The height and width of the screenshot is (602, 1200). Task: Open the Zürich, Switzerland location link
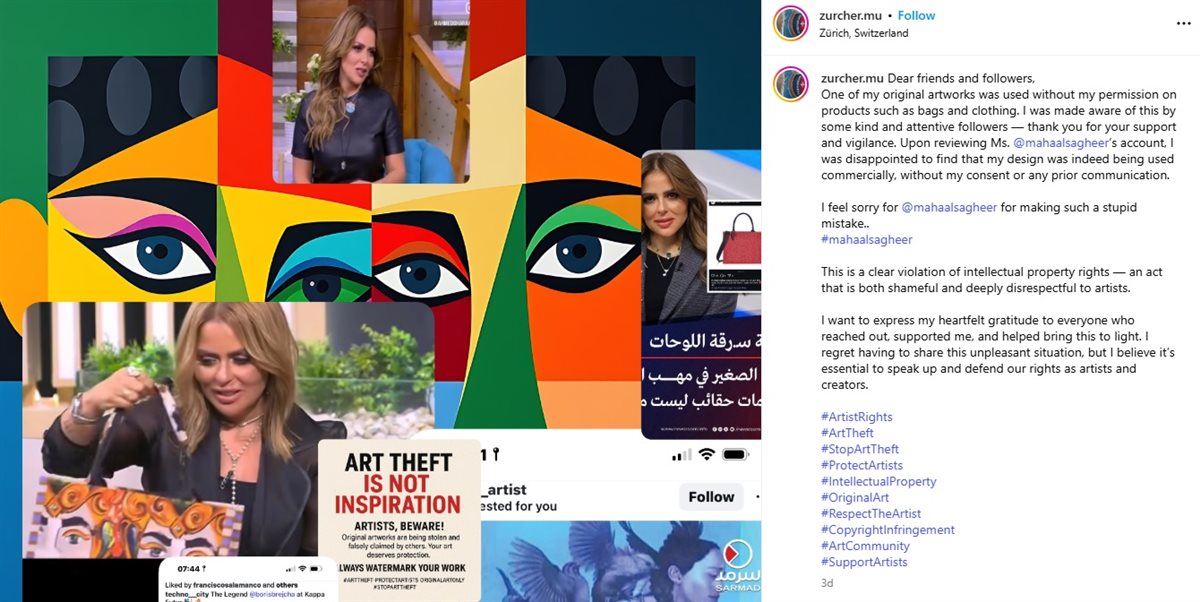(x=864, y=33)
